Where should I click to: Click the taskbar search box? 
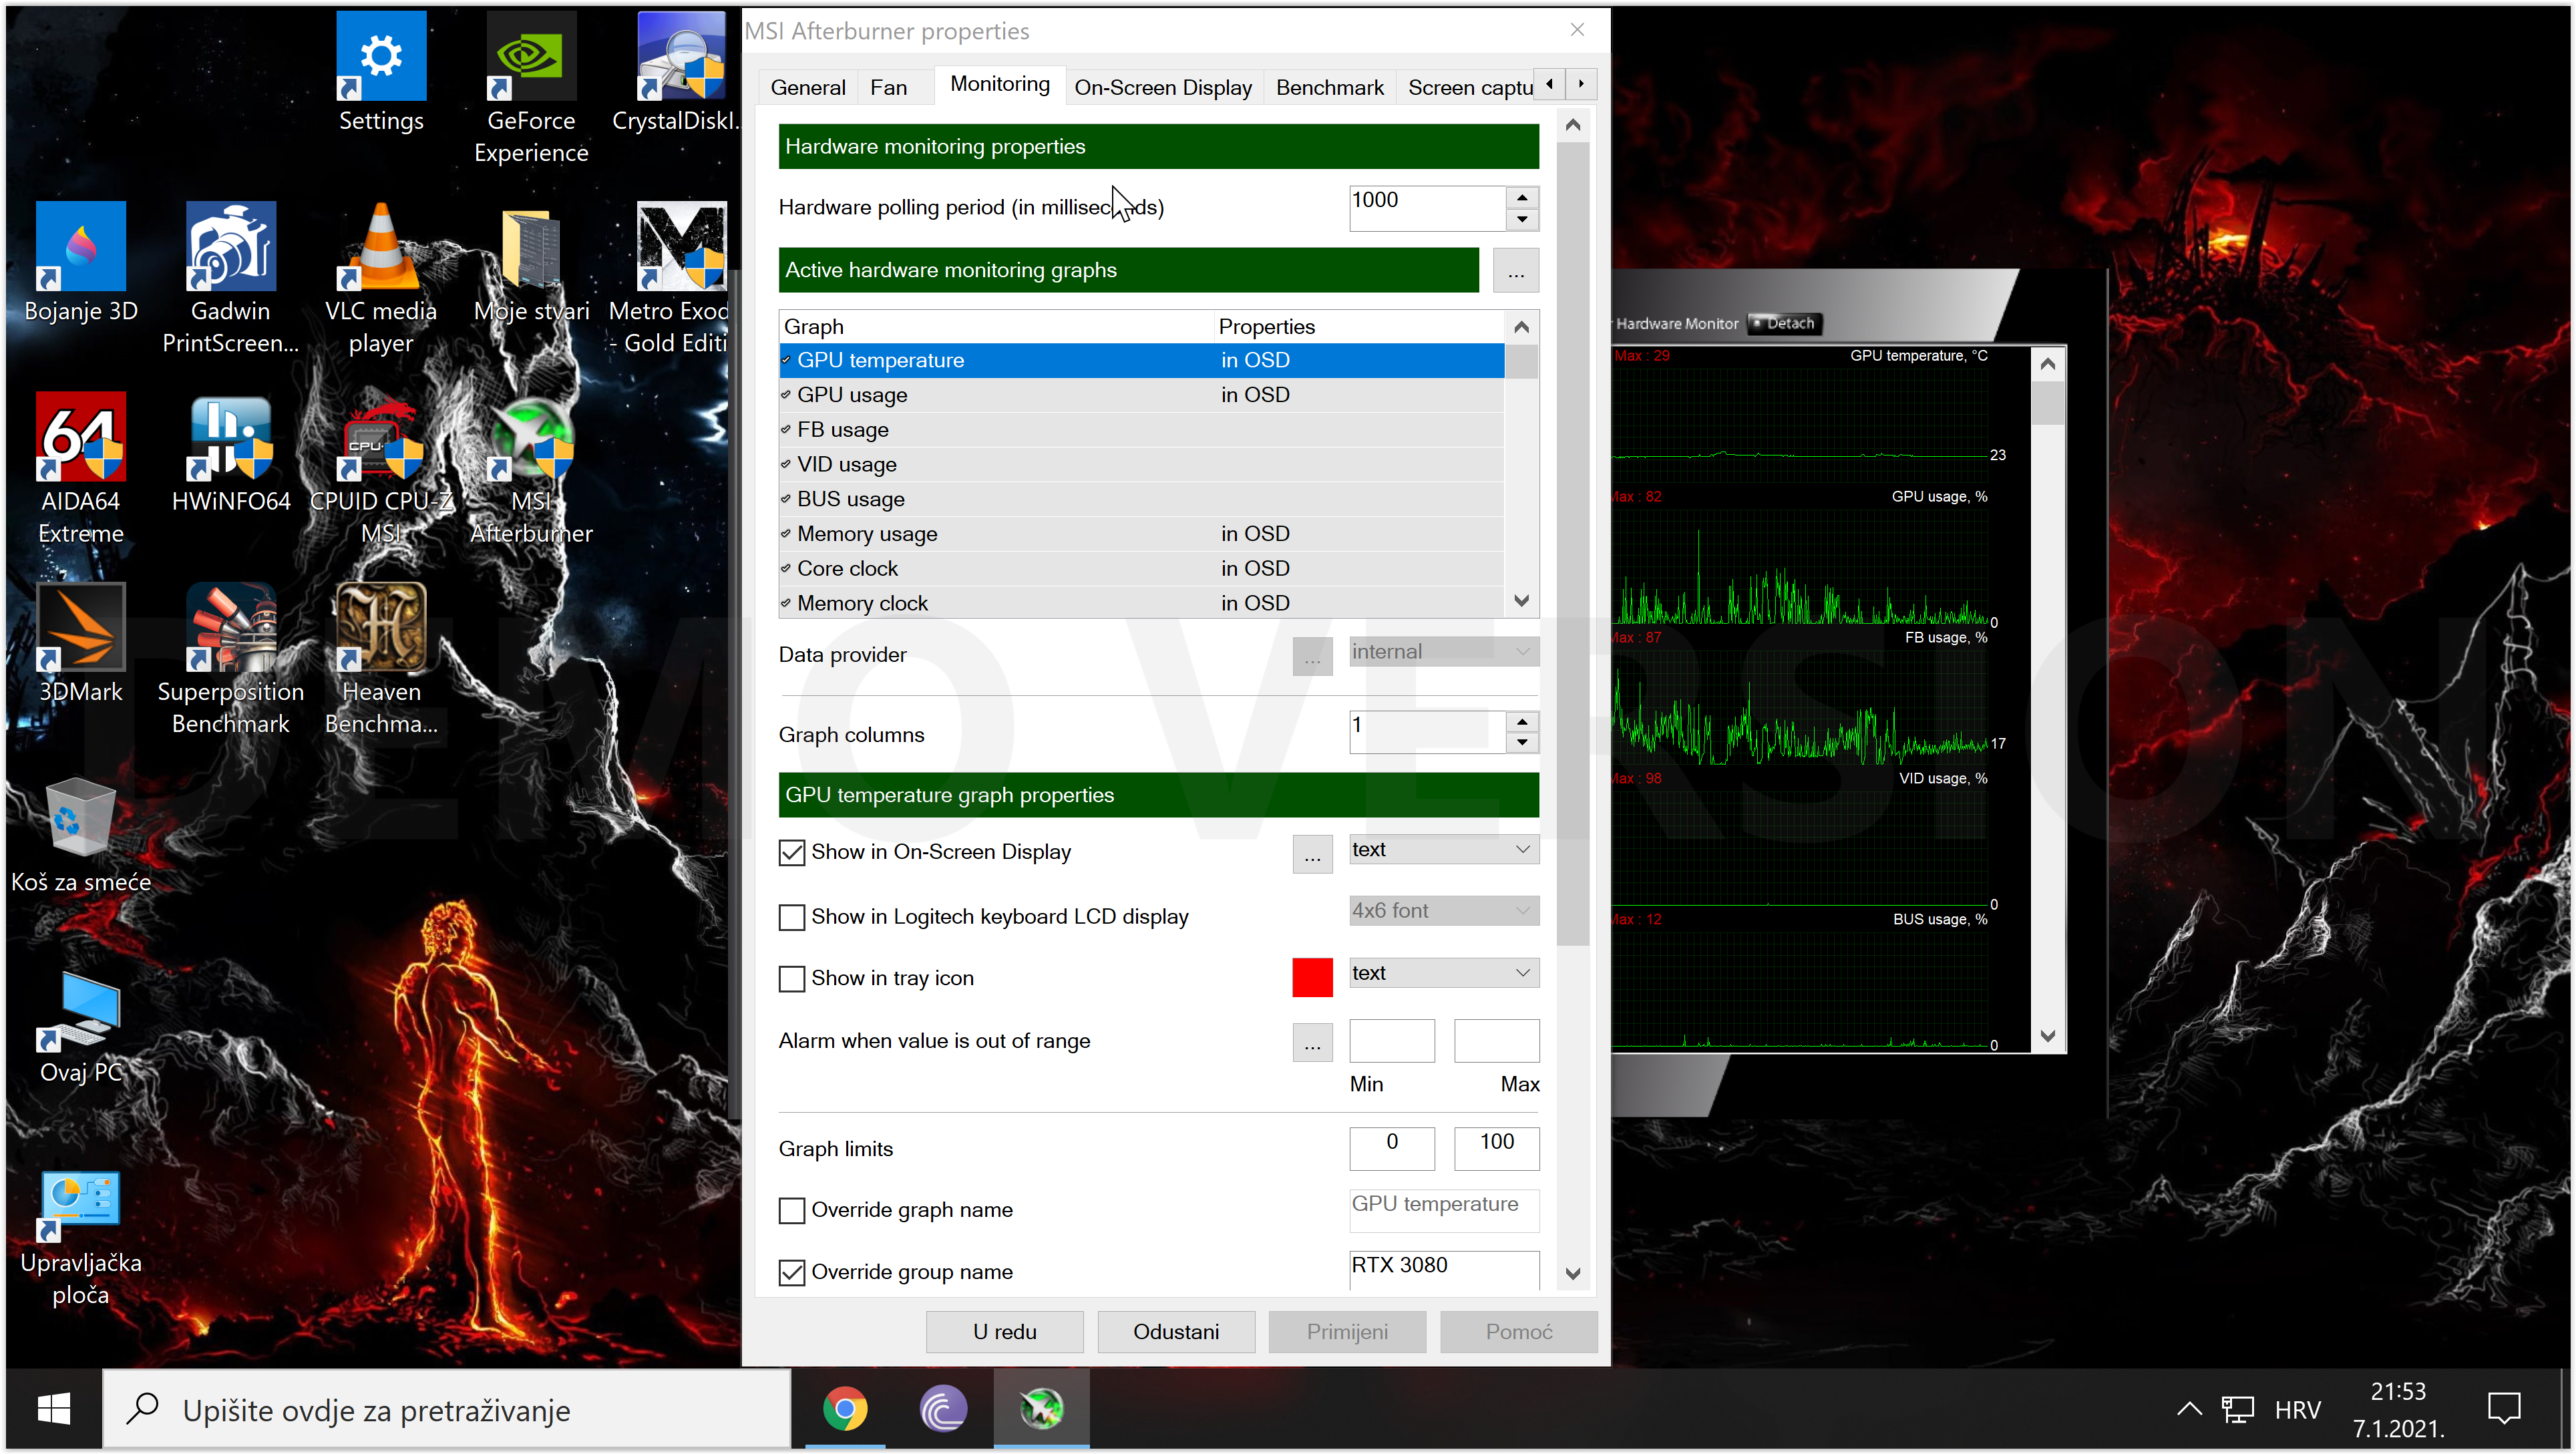446,1410
